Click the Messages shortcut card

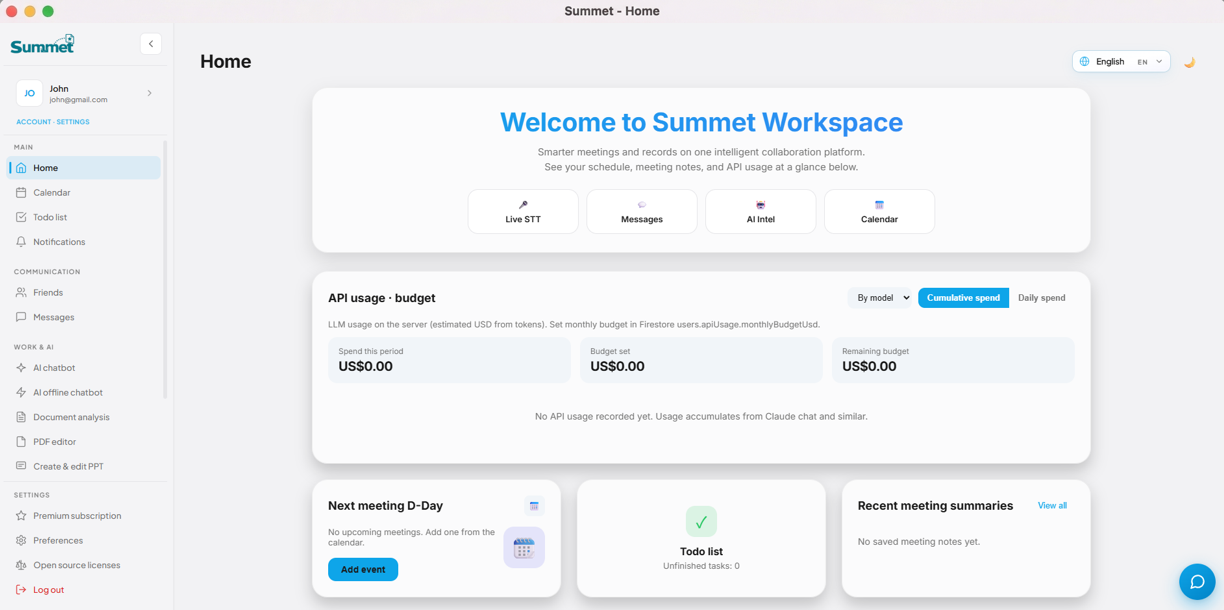642,212
